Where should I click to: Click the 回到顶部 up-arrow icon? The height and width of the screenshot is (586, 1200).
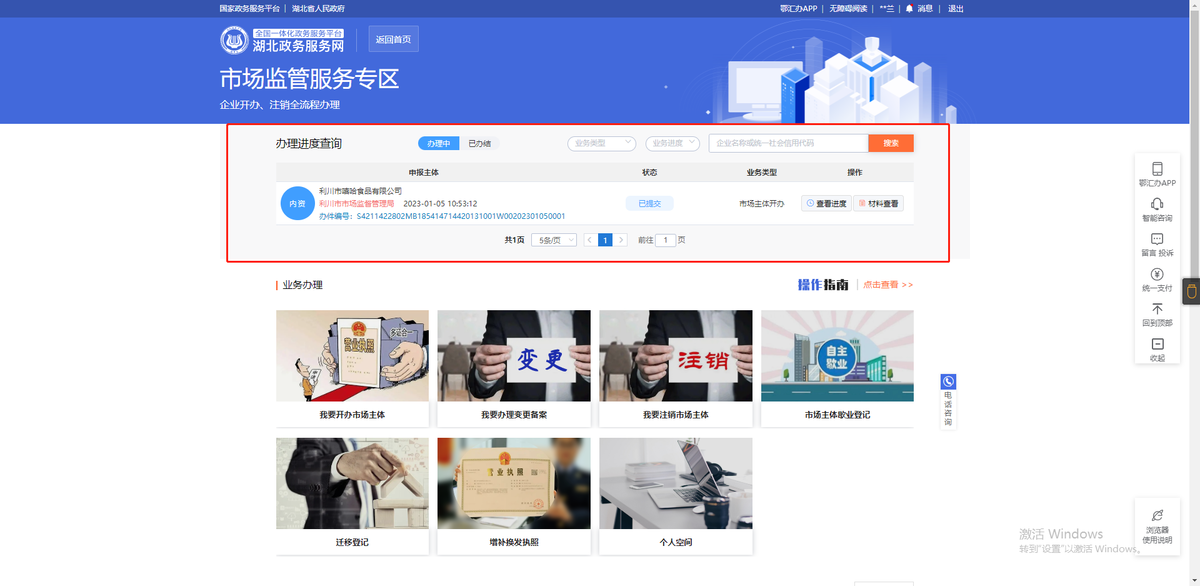tap(1157, 309)
